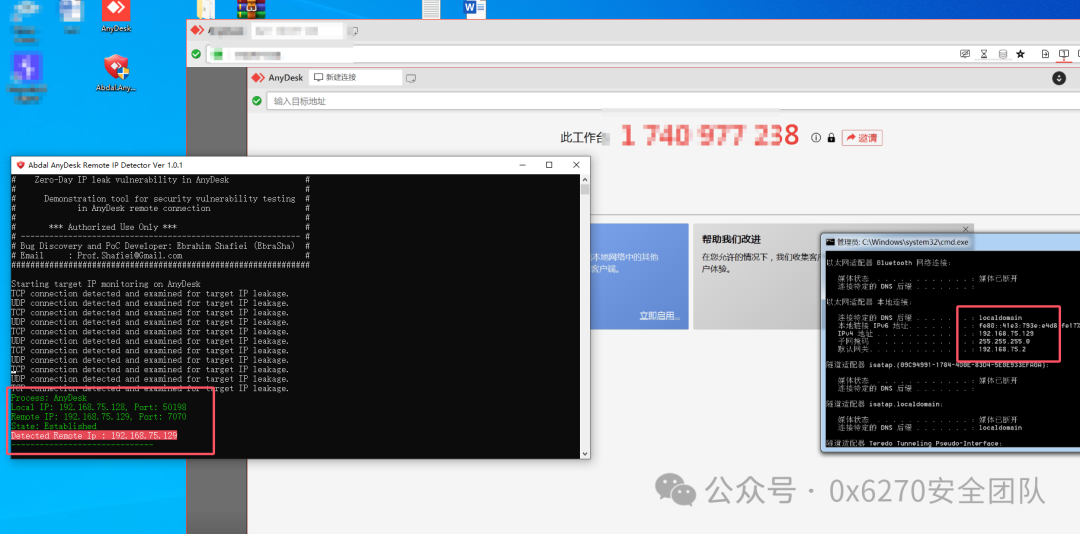This screenshot has height=534, width=1080.
Task: Add a new tab in outer AnyDesk session window
Action: pos(353,31)
